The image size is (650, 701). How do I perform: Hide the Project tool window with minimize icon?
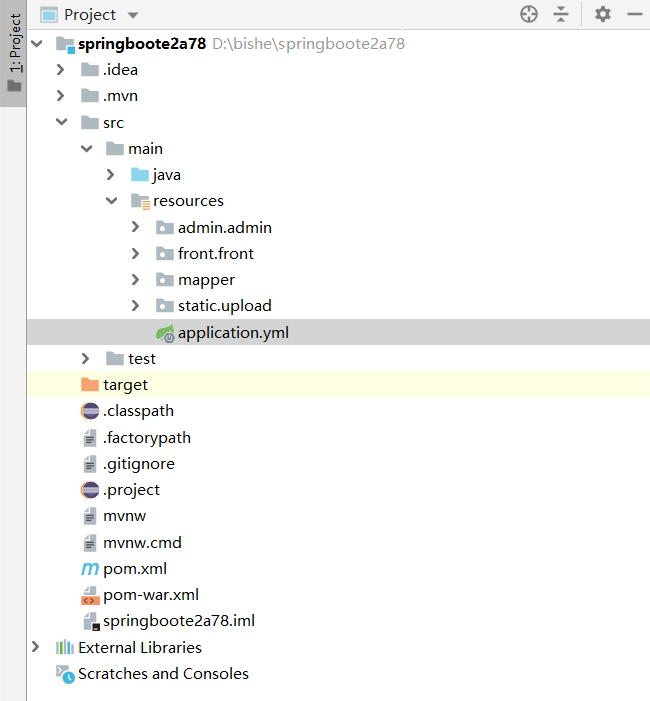click(x=634, y=14)
